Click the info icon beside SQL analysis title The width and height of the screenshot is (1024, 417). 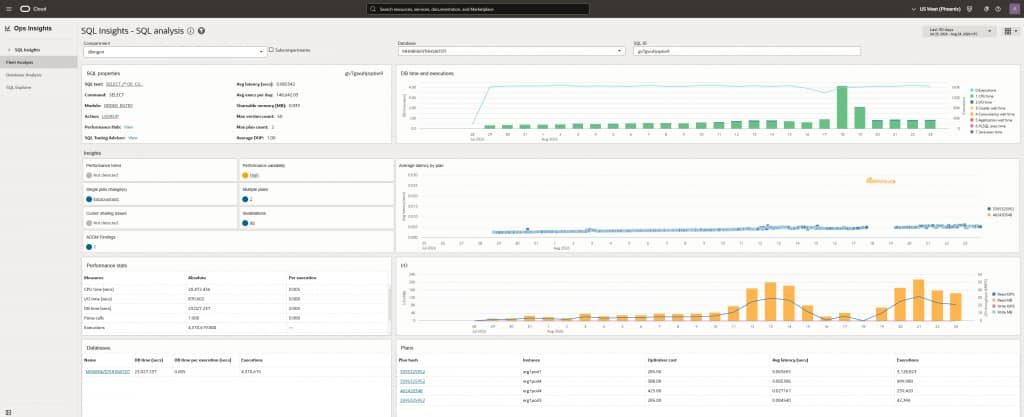(x=191, y=31)
